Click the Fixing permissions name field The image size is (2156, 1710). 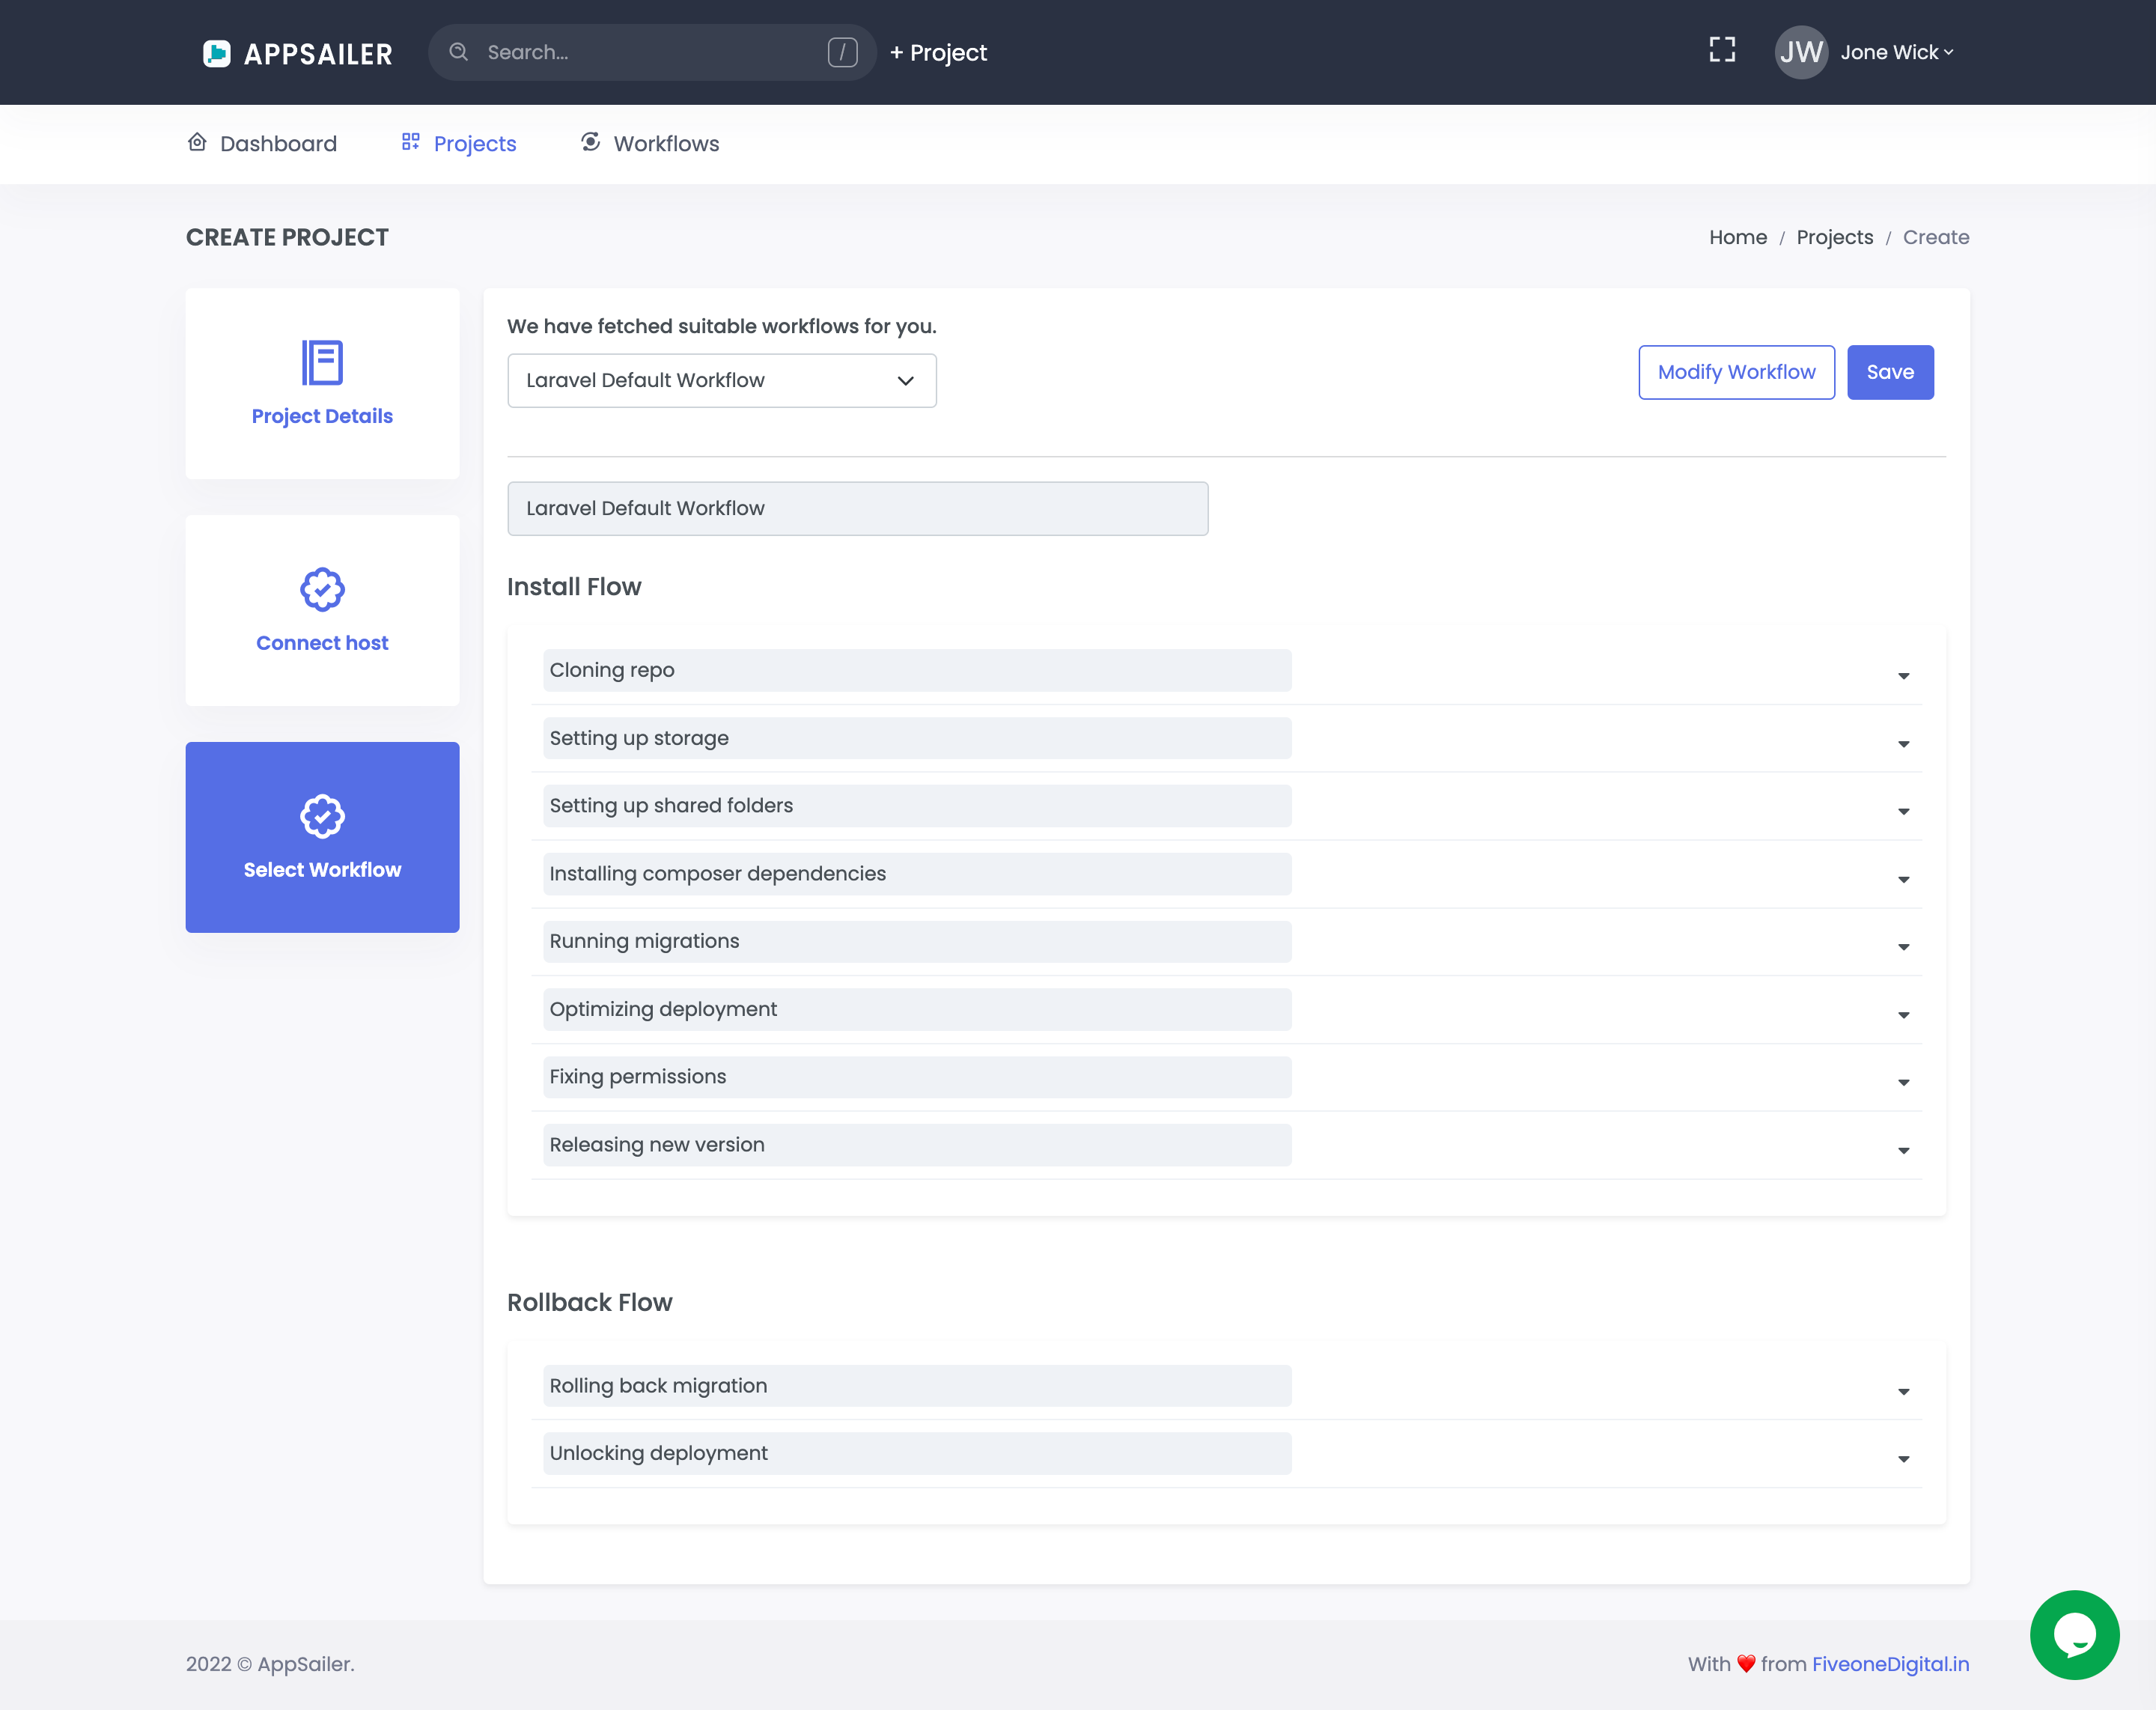pyautogui.click(x=917, y=1077)
